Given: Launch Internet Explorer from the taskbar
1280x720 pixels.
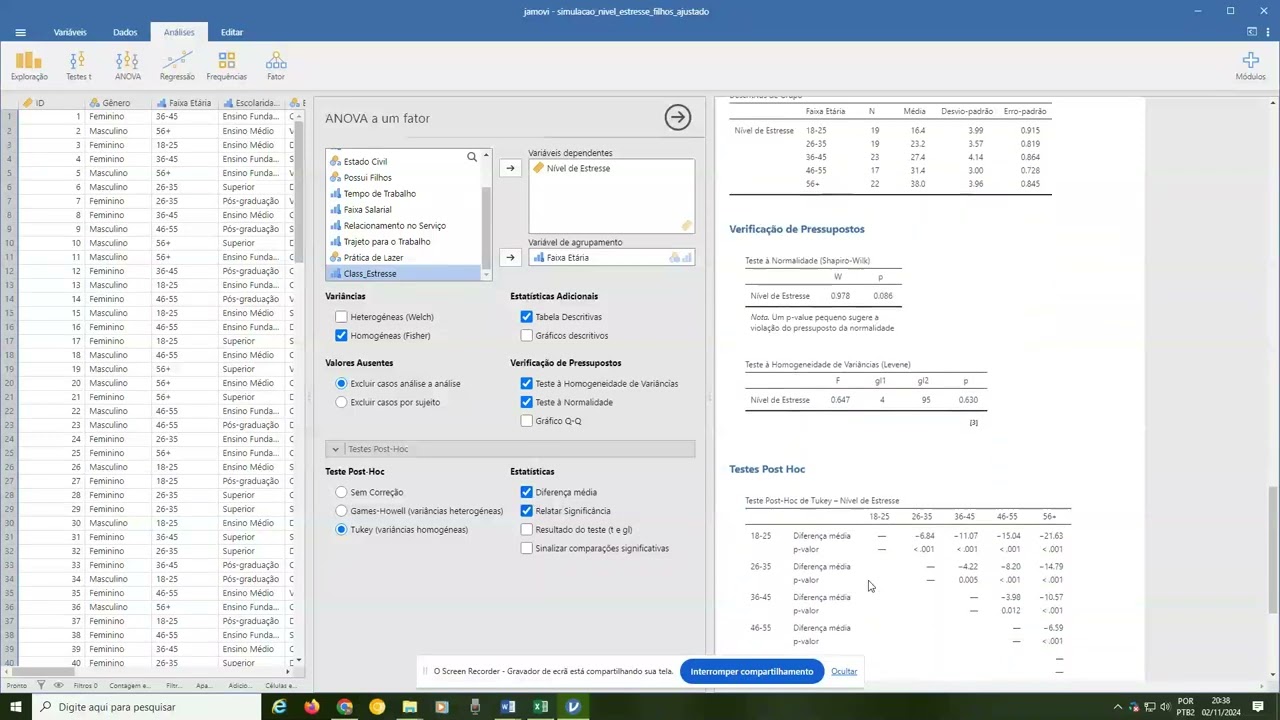Looking at the screenshot, I should coord(279,707).
